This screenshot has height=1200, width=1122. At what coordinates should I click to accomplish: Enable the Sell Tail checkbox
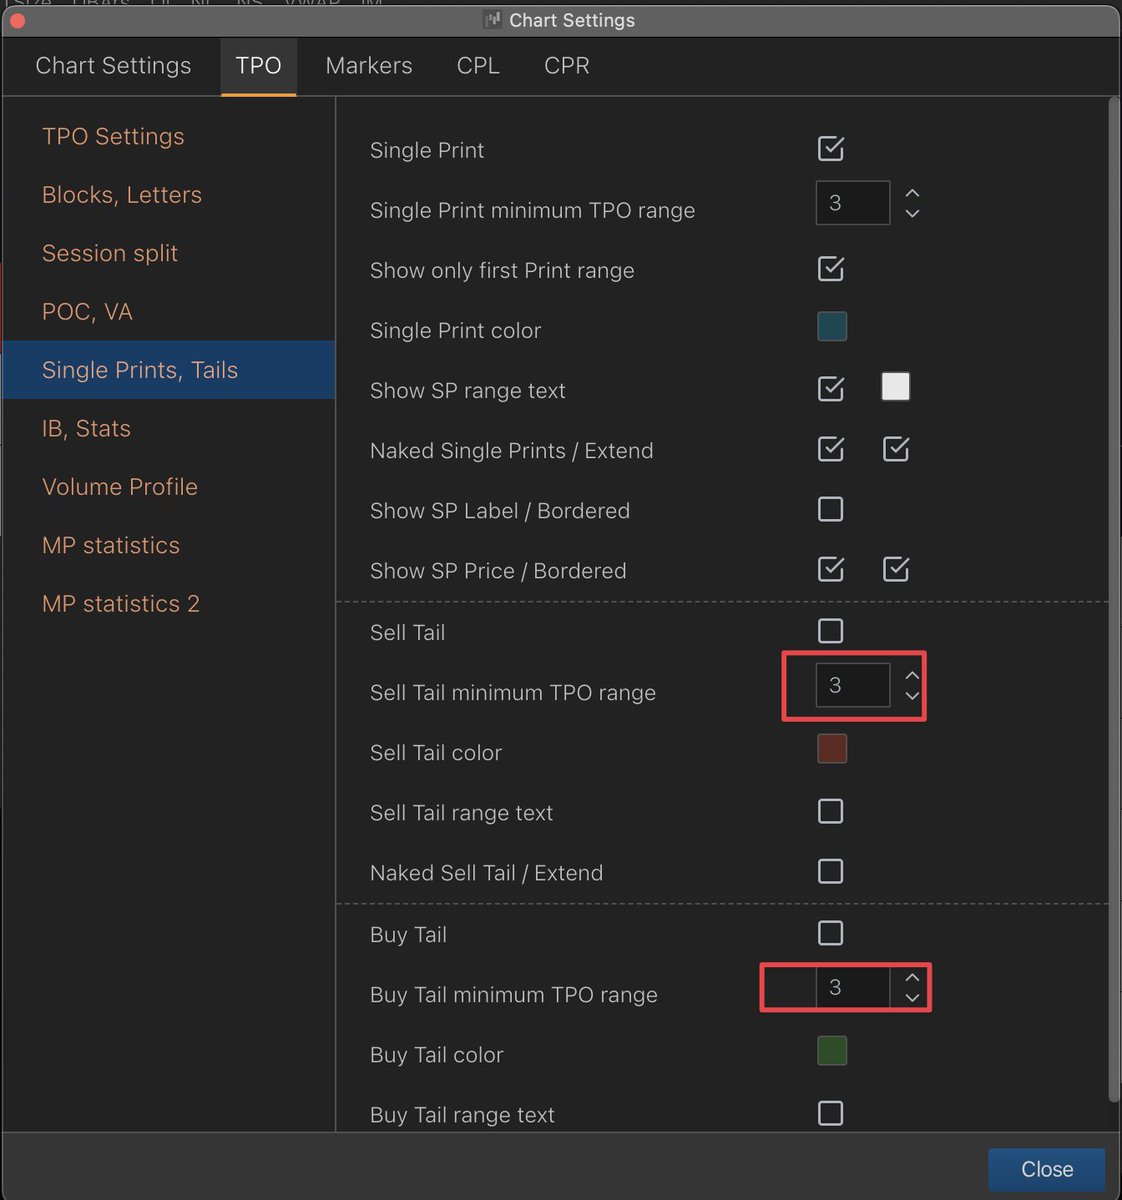pos(831,631)
